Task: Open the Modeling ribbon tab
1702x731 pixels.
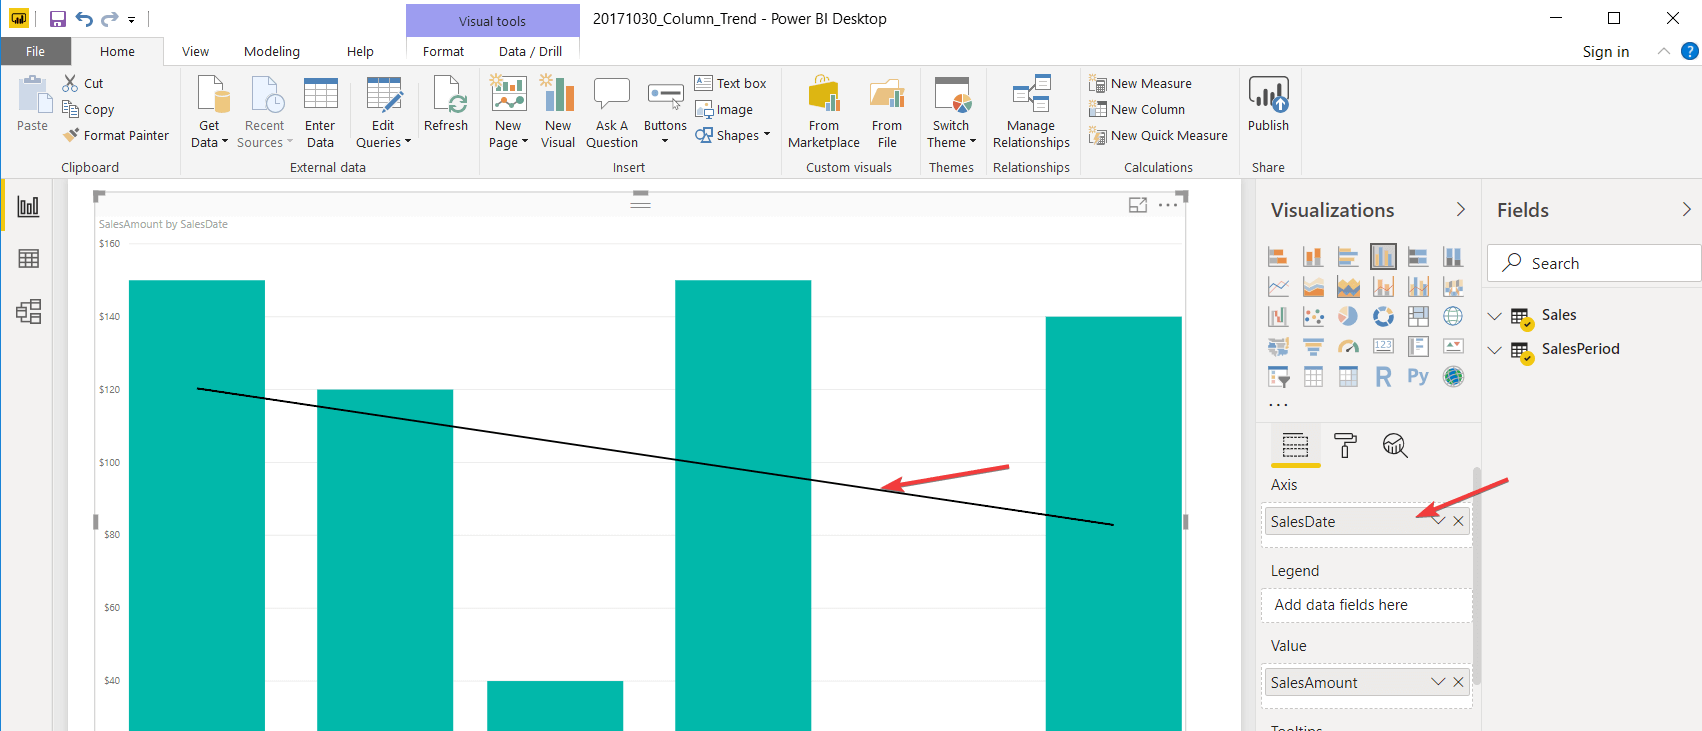Action: click(x=271, y=52)
